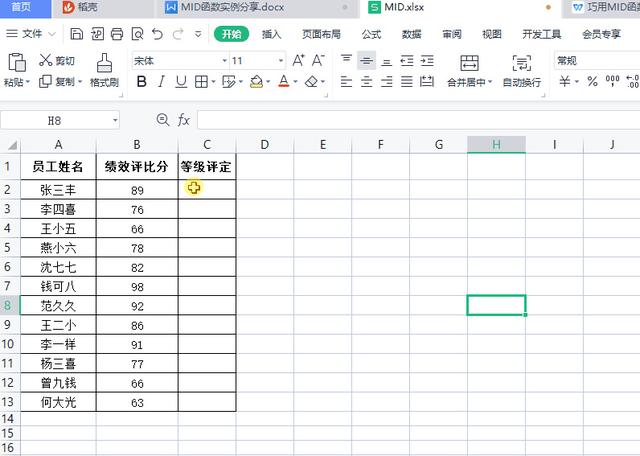
Task: Open the 插入 Insert tab
Action: (271, 34)
